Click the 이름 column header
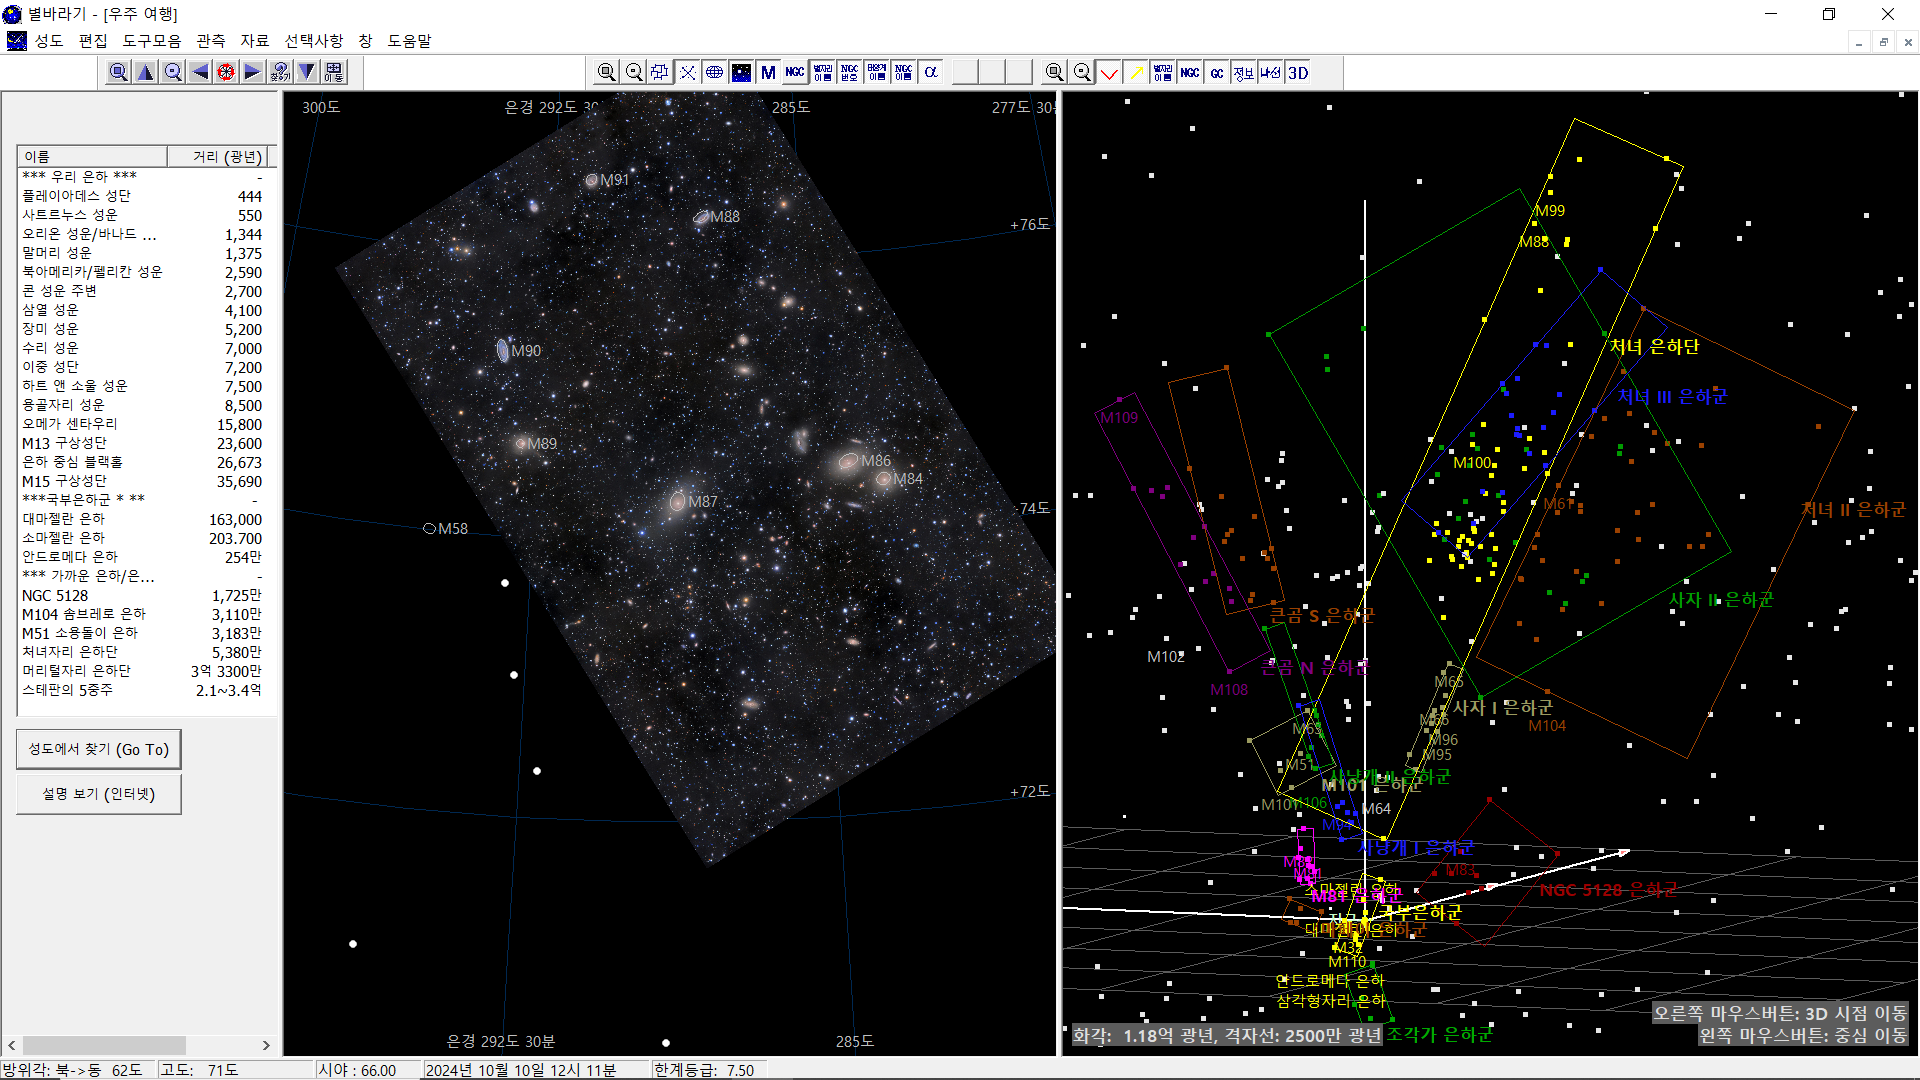Image resolution: width=1920 pixels, height=1080 pixels. [92, 157]
